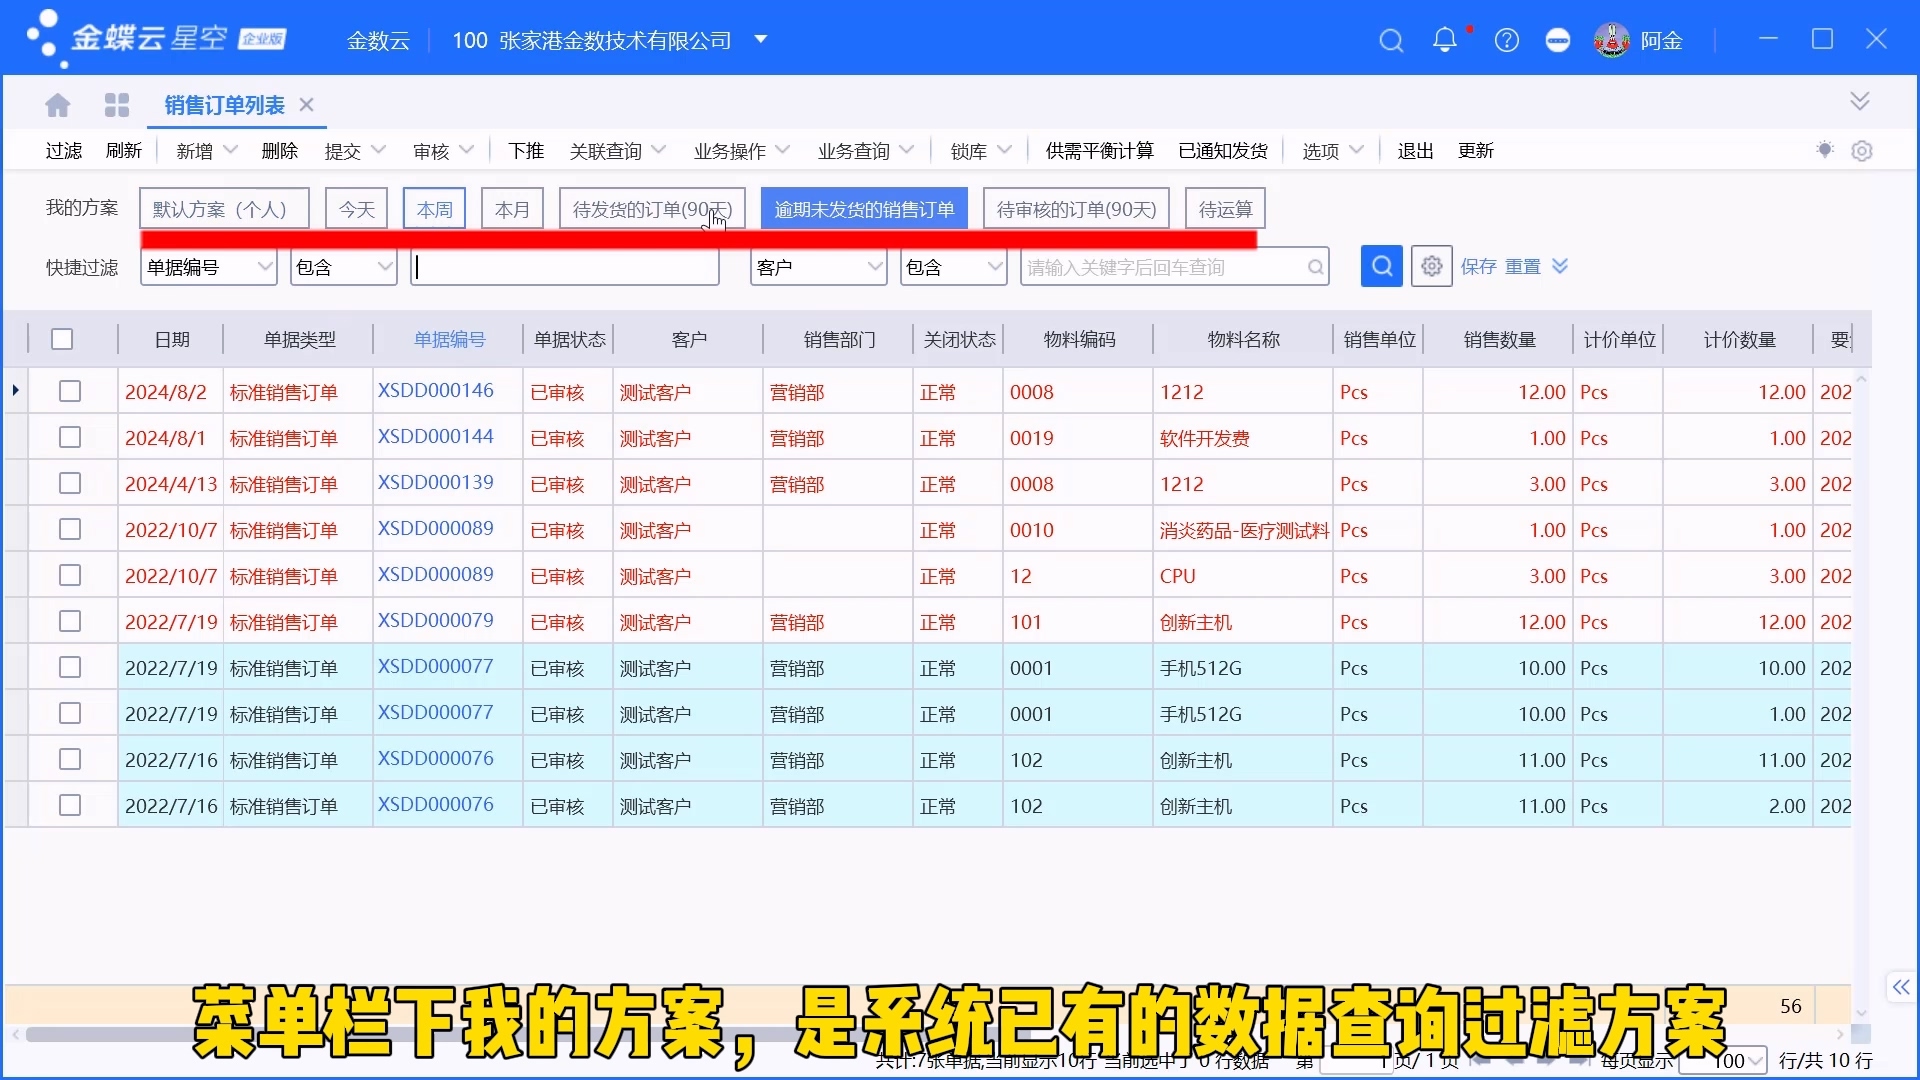
Task: Expand the company selector beside 张家港金数技术有限公司
Action: pyautogui.click(x=761, y=41)
